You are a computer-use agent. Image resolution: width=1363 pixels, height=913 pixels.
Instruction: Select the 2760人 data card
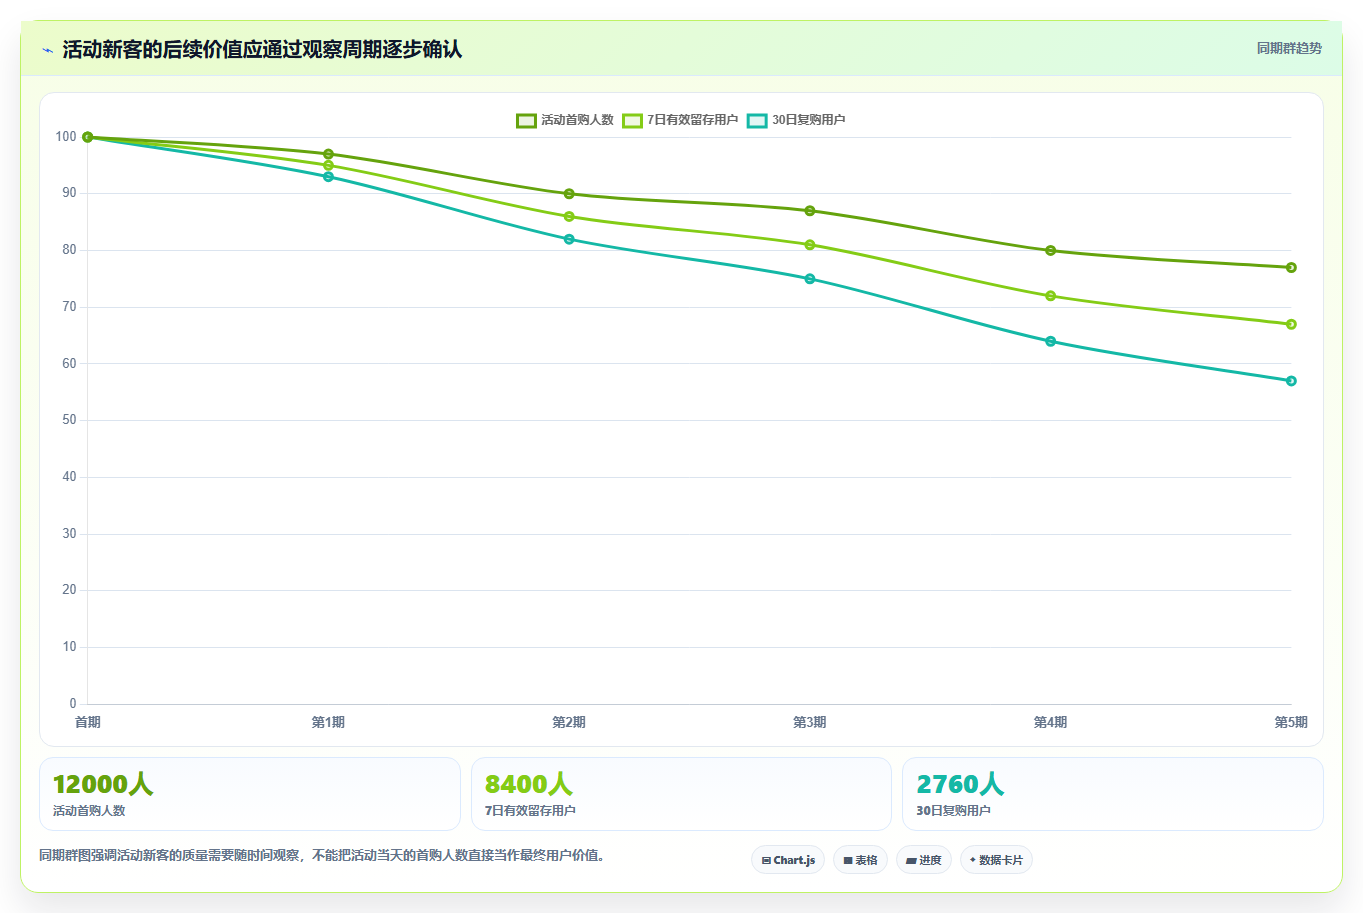coord(1113,794)
